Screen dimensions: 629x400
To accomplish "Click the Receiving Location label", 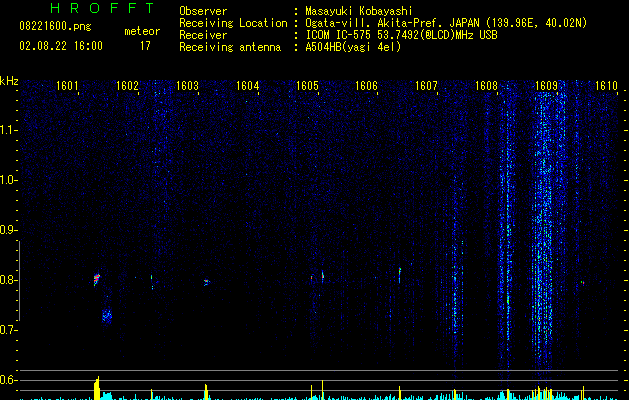I will (233, 23).
